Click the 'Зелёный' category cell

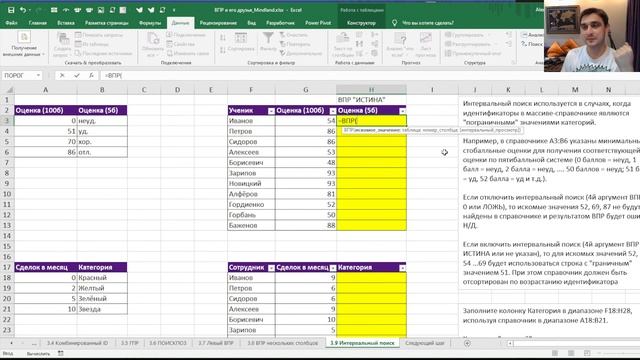click(102, 299)
